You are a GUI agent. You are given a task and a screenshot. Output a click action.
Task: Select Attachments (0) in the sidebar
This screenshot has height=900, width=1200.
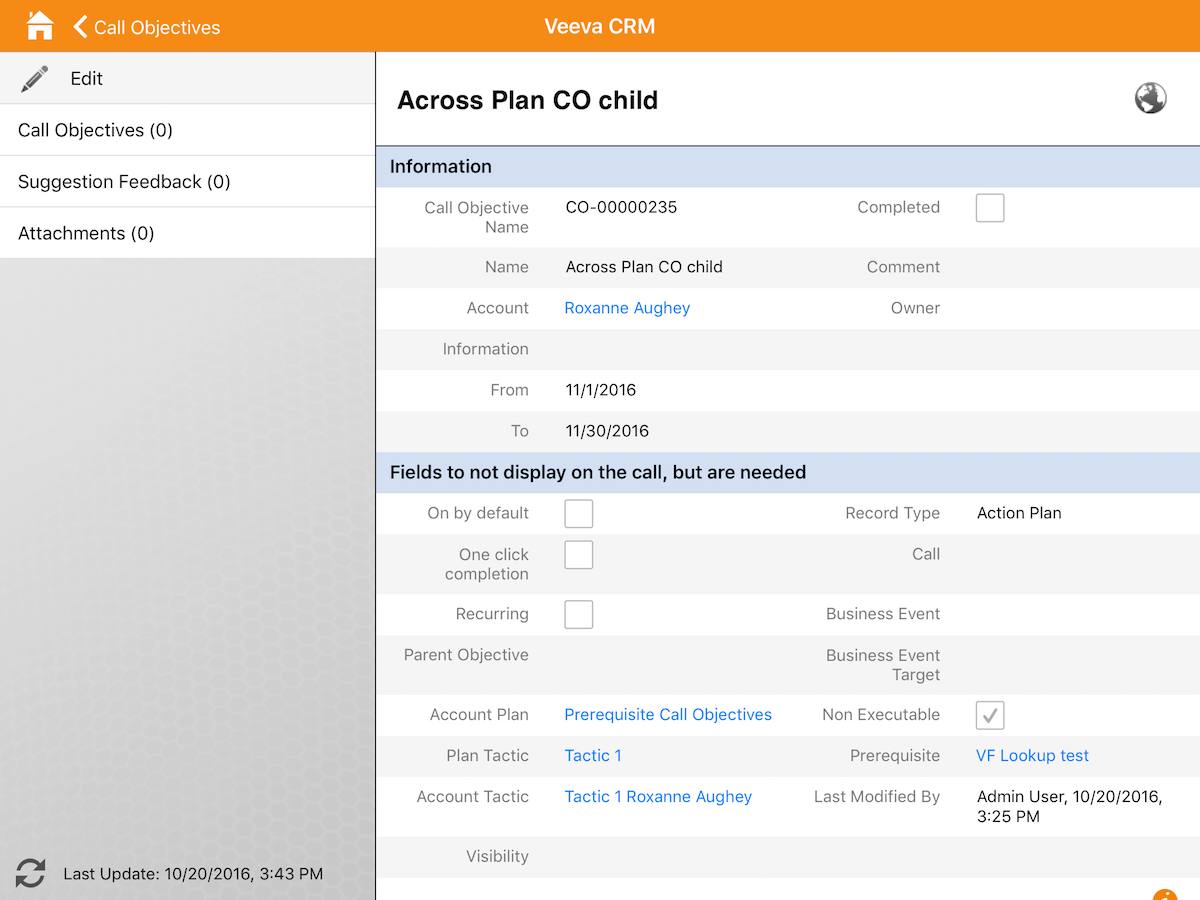click(x=86, y=233)
